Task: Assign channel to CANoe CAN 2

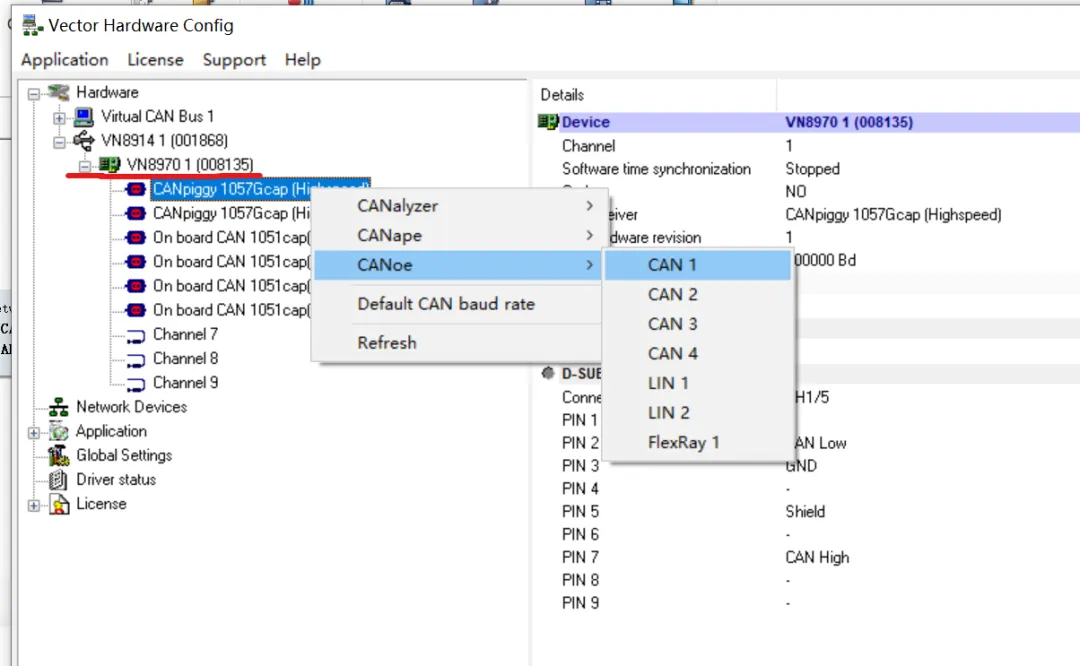Action: [698, 295]
